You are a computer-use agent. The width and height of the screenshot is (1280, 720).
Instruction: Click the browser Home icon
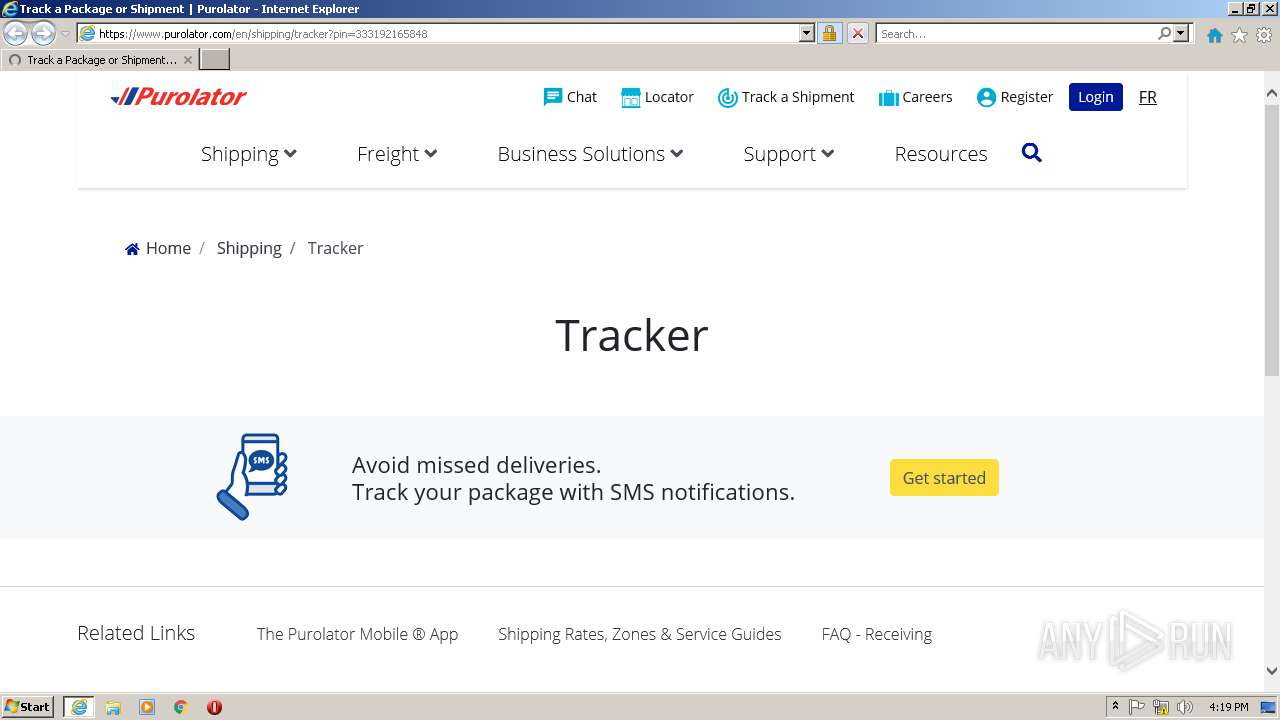point(1214,35)
